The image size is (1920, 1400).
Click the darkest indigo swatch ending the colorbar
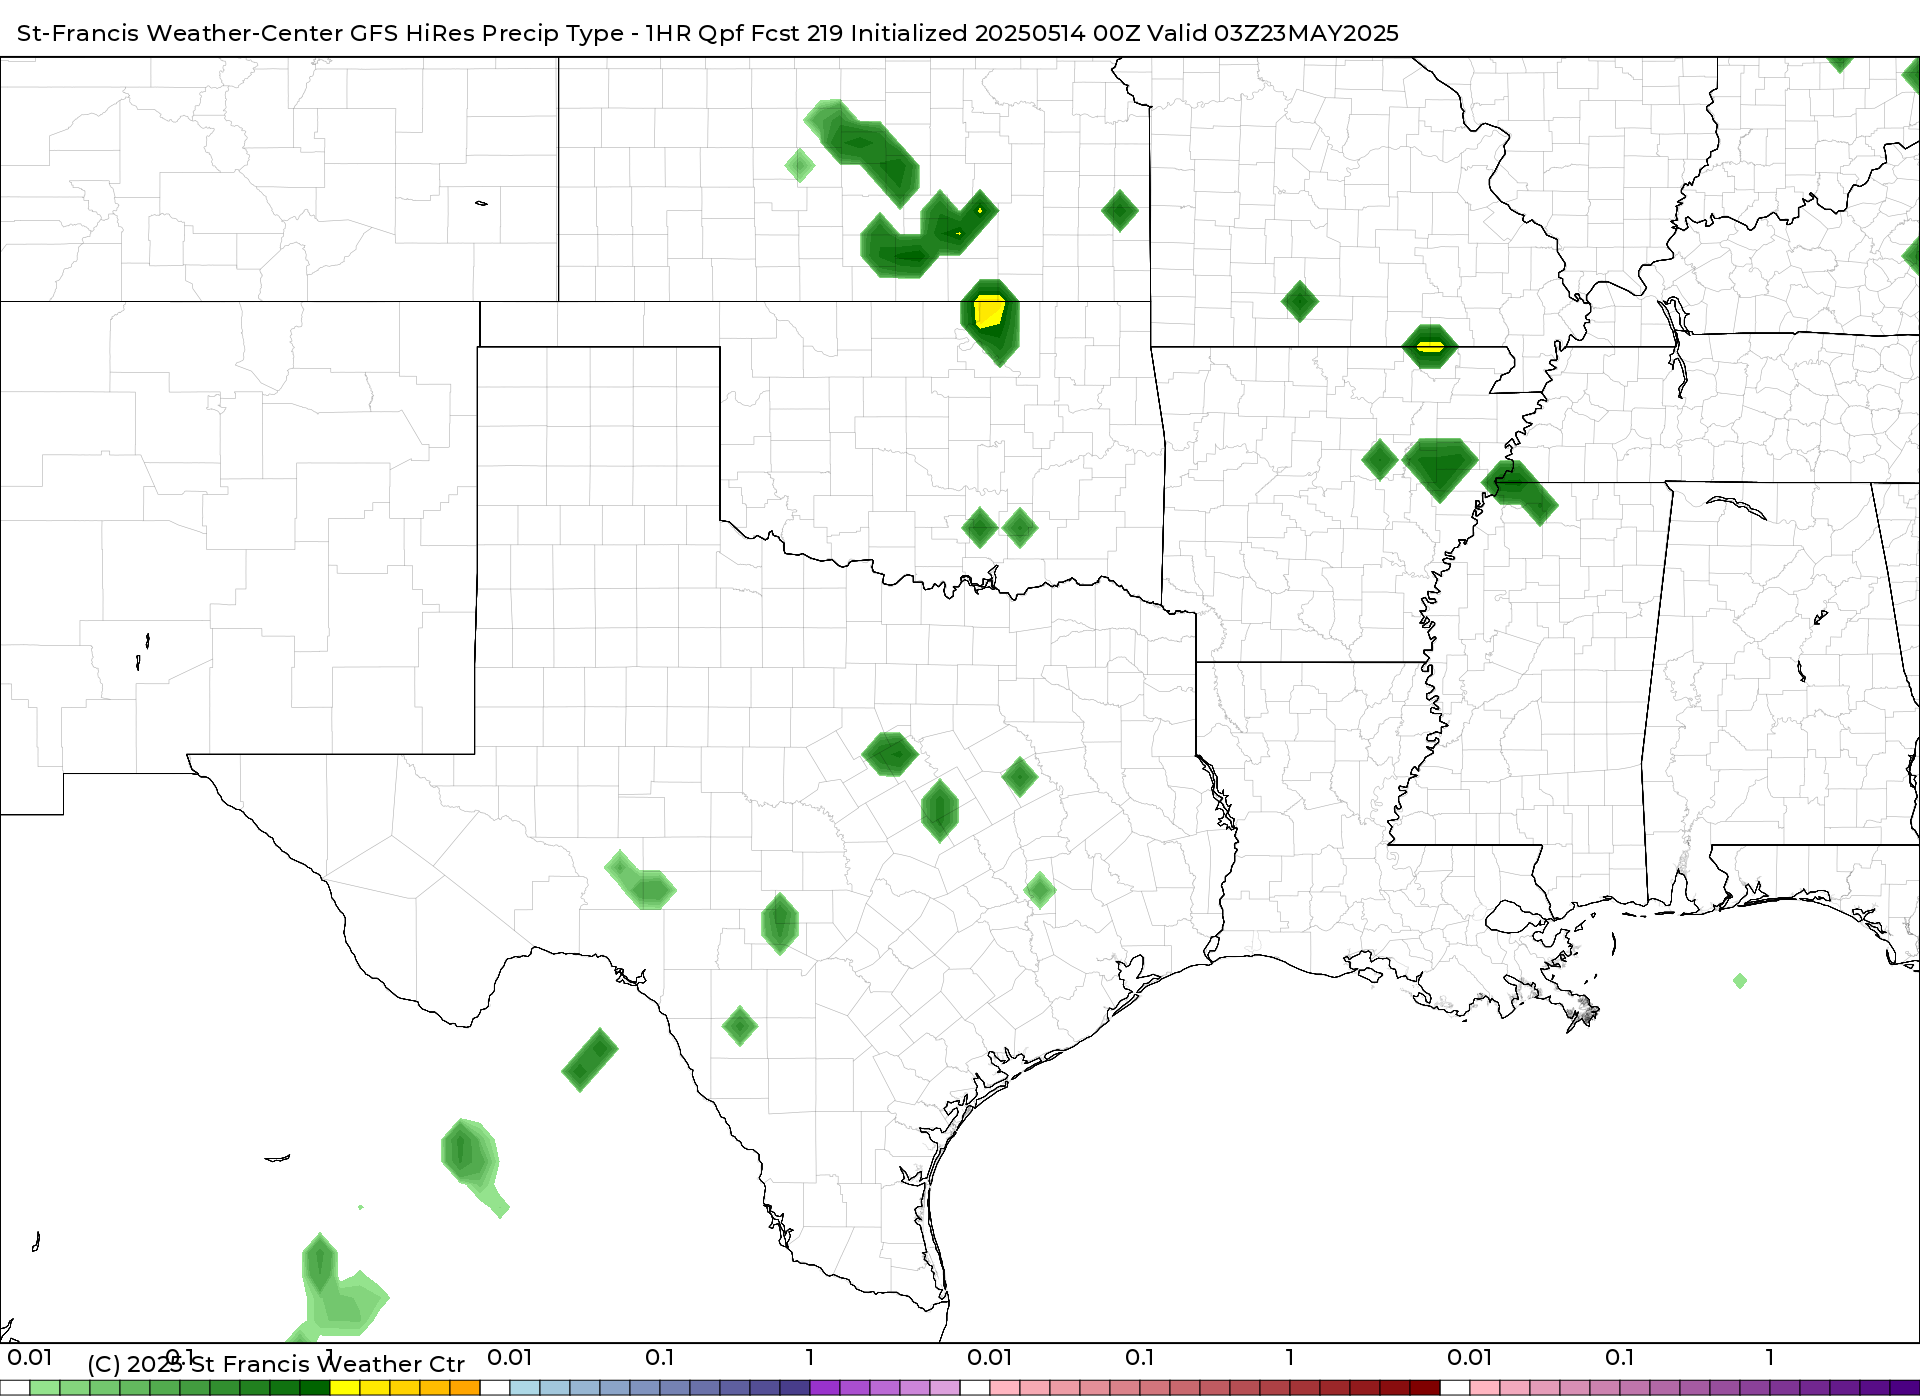[x=1905, y=1388]
